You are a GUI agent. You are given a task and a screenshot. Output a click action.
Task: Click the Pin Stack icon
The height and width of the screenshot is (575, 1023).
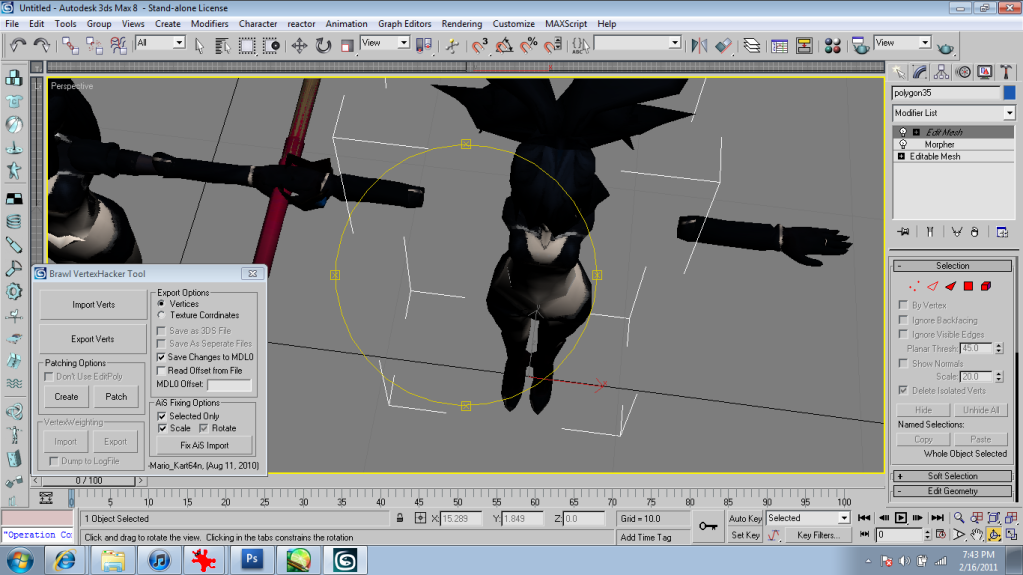pos(904,232)
